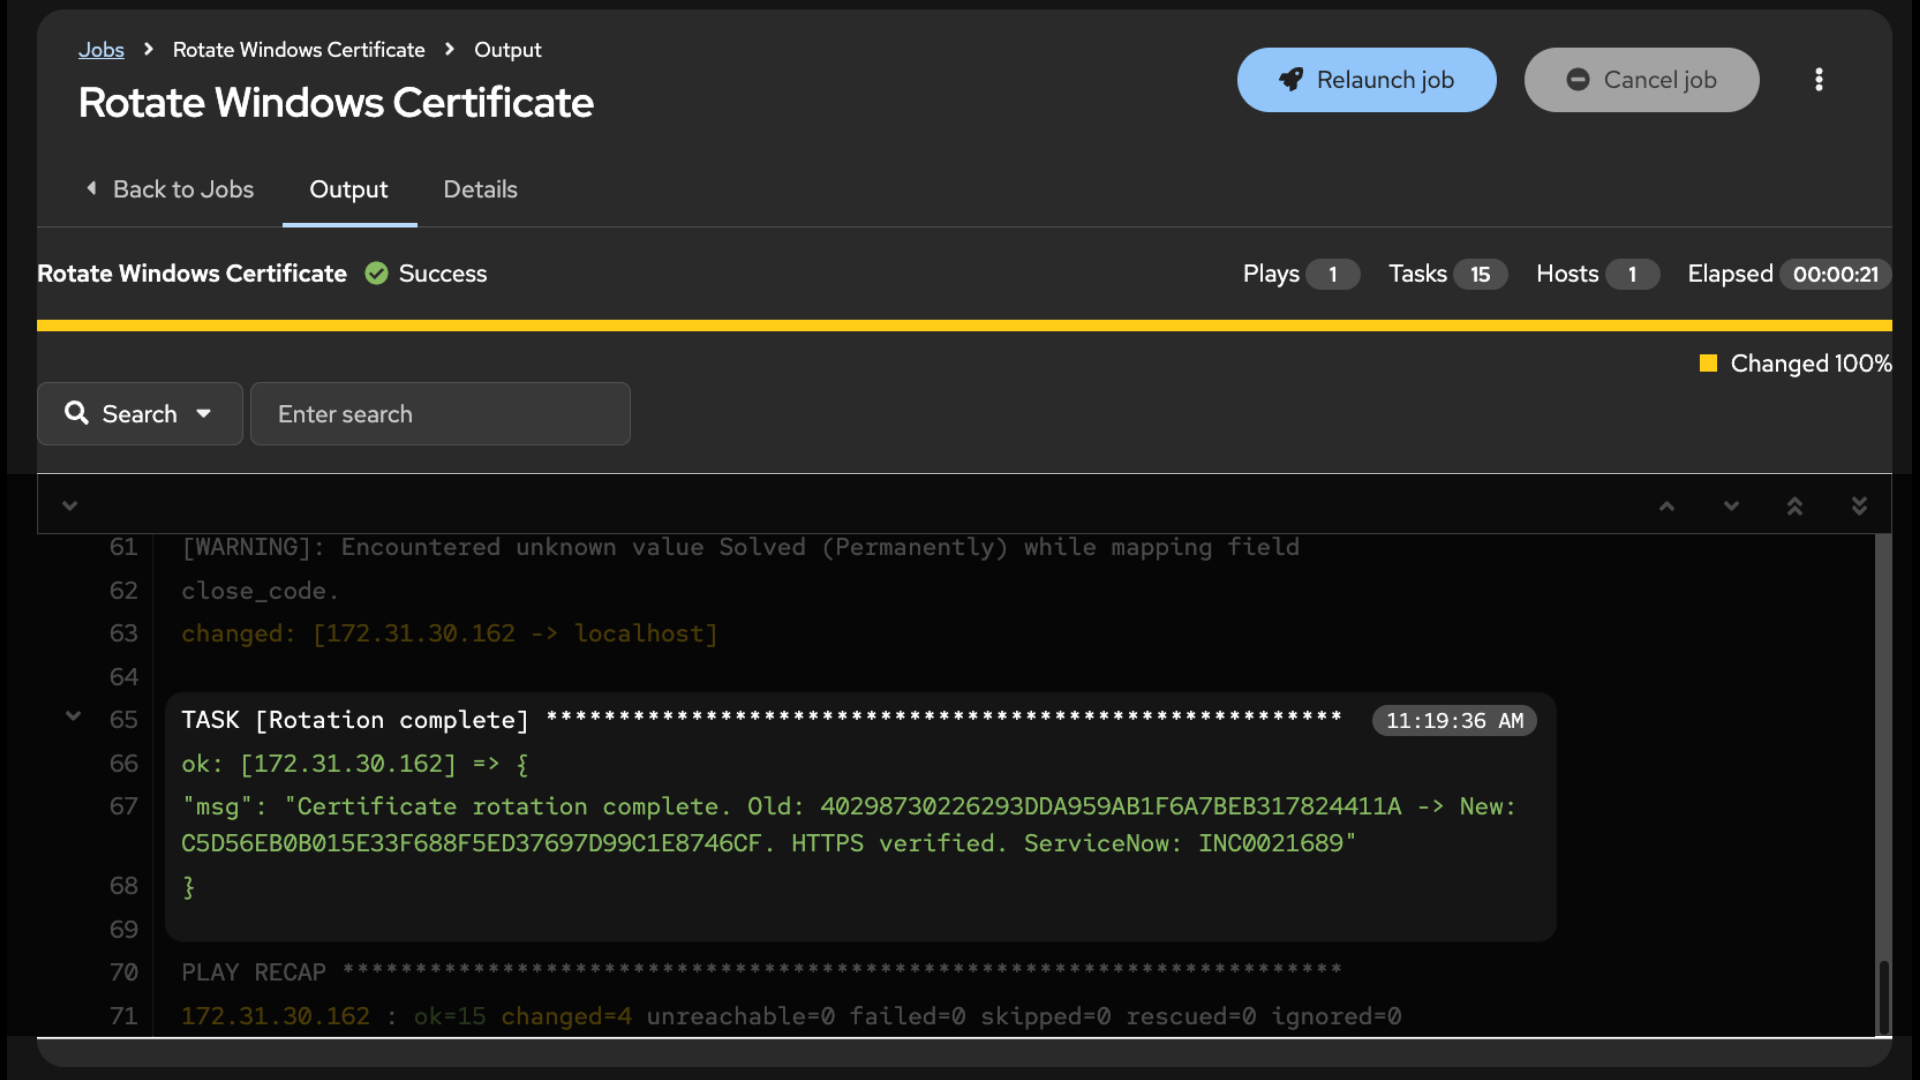Click the scroll previous up arrow
This screenshot has width=1920, height=1080.
click(x=1667, y=506)
